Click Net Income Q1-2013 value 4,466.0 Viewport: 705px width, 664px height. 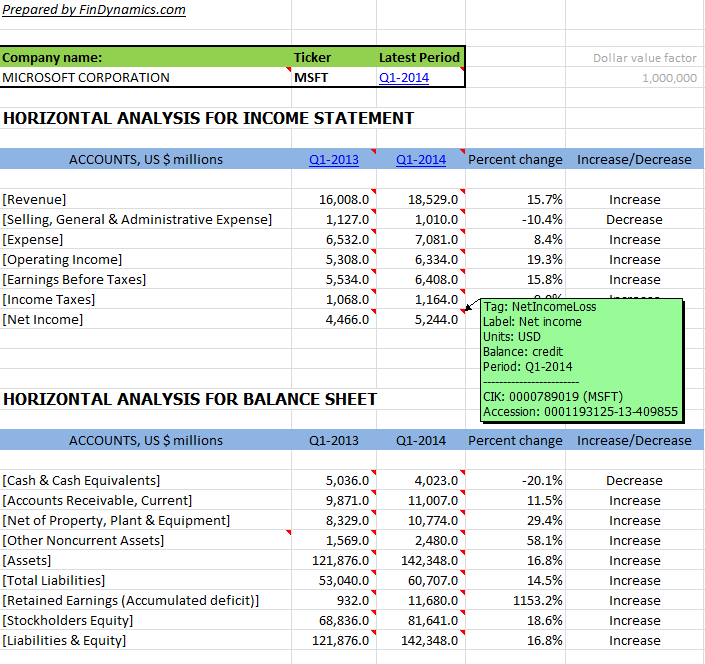(x=347, y=320)
